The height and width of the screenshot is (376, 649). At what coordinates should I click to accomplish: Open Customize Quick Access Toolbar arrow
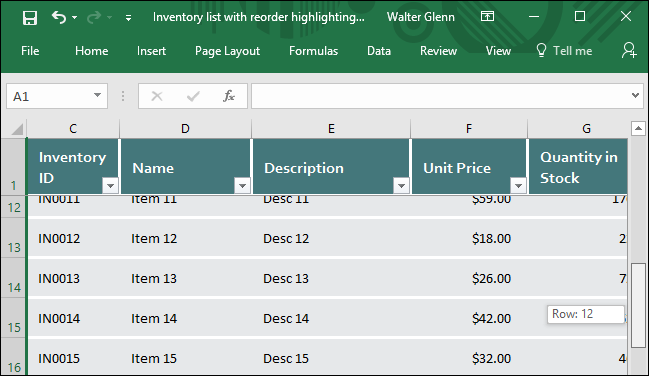(x=128, y=18)
